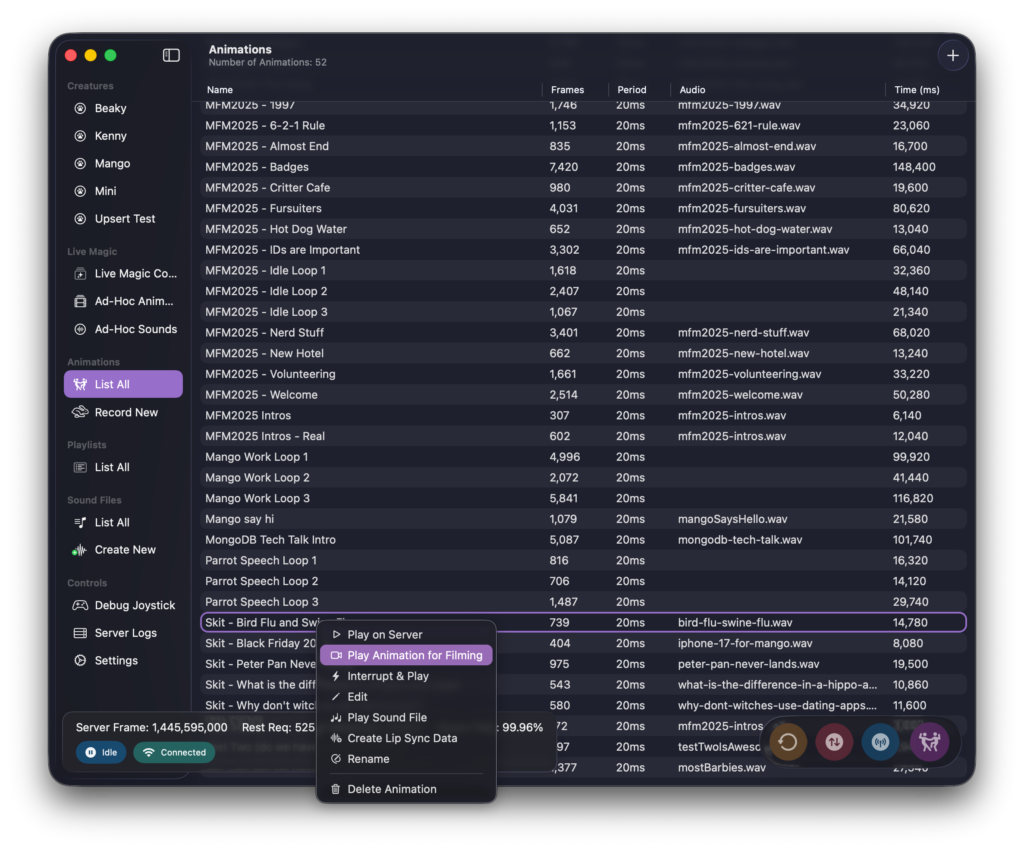The image size is (1024, 850).
Task: Click the Connected status indicator
Action: [175, 752]
